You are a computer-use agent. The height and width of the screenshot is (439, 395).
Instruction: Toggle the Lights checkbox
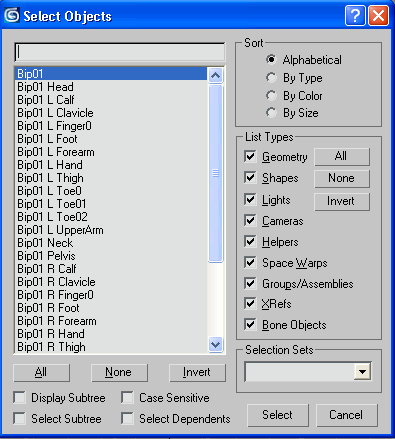[250, 200]
